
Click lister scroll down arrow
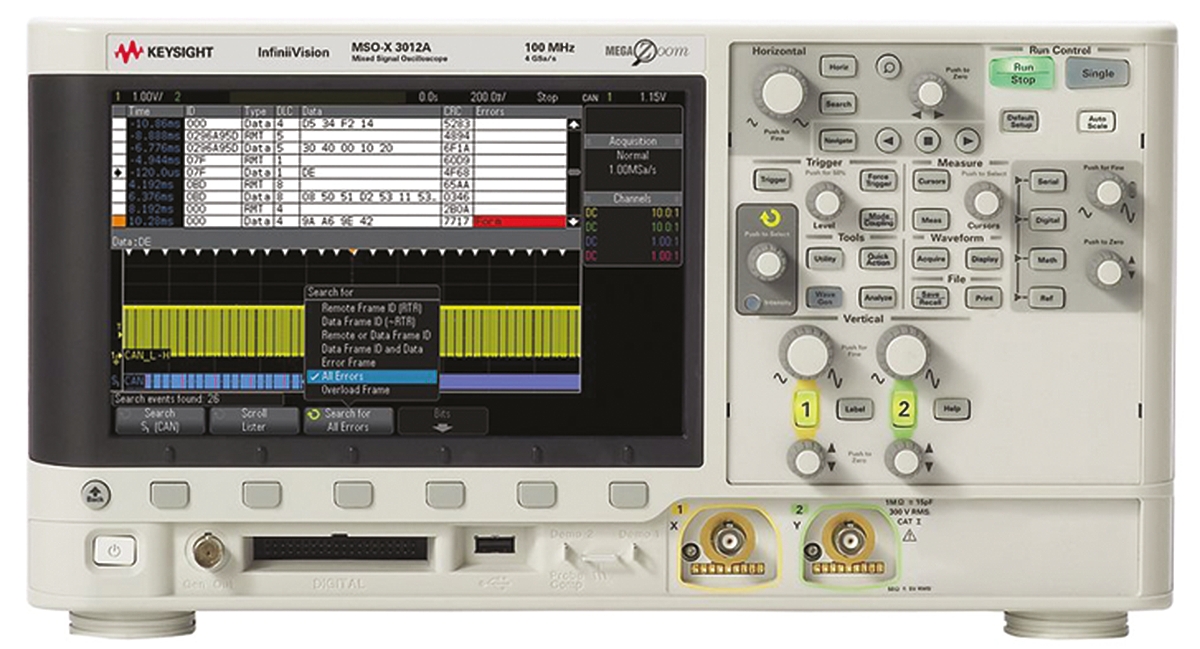[x=574, y=220]
